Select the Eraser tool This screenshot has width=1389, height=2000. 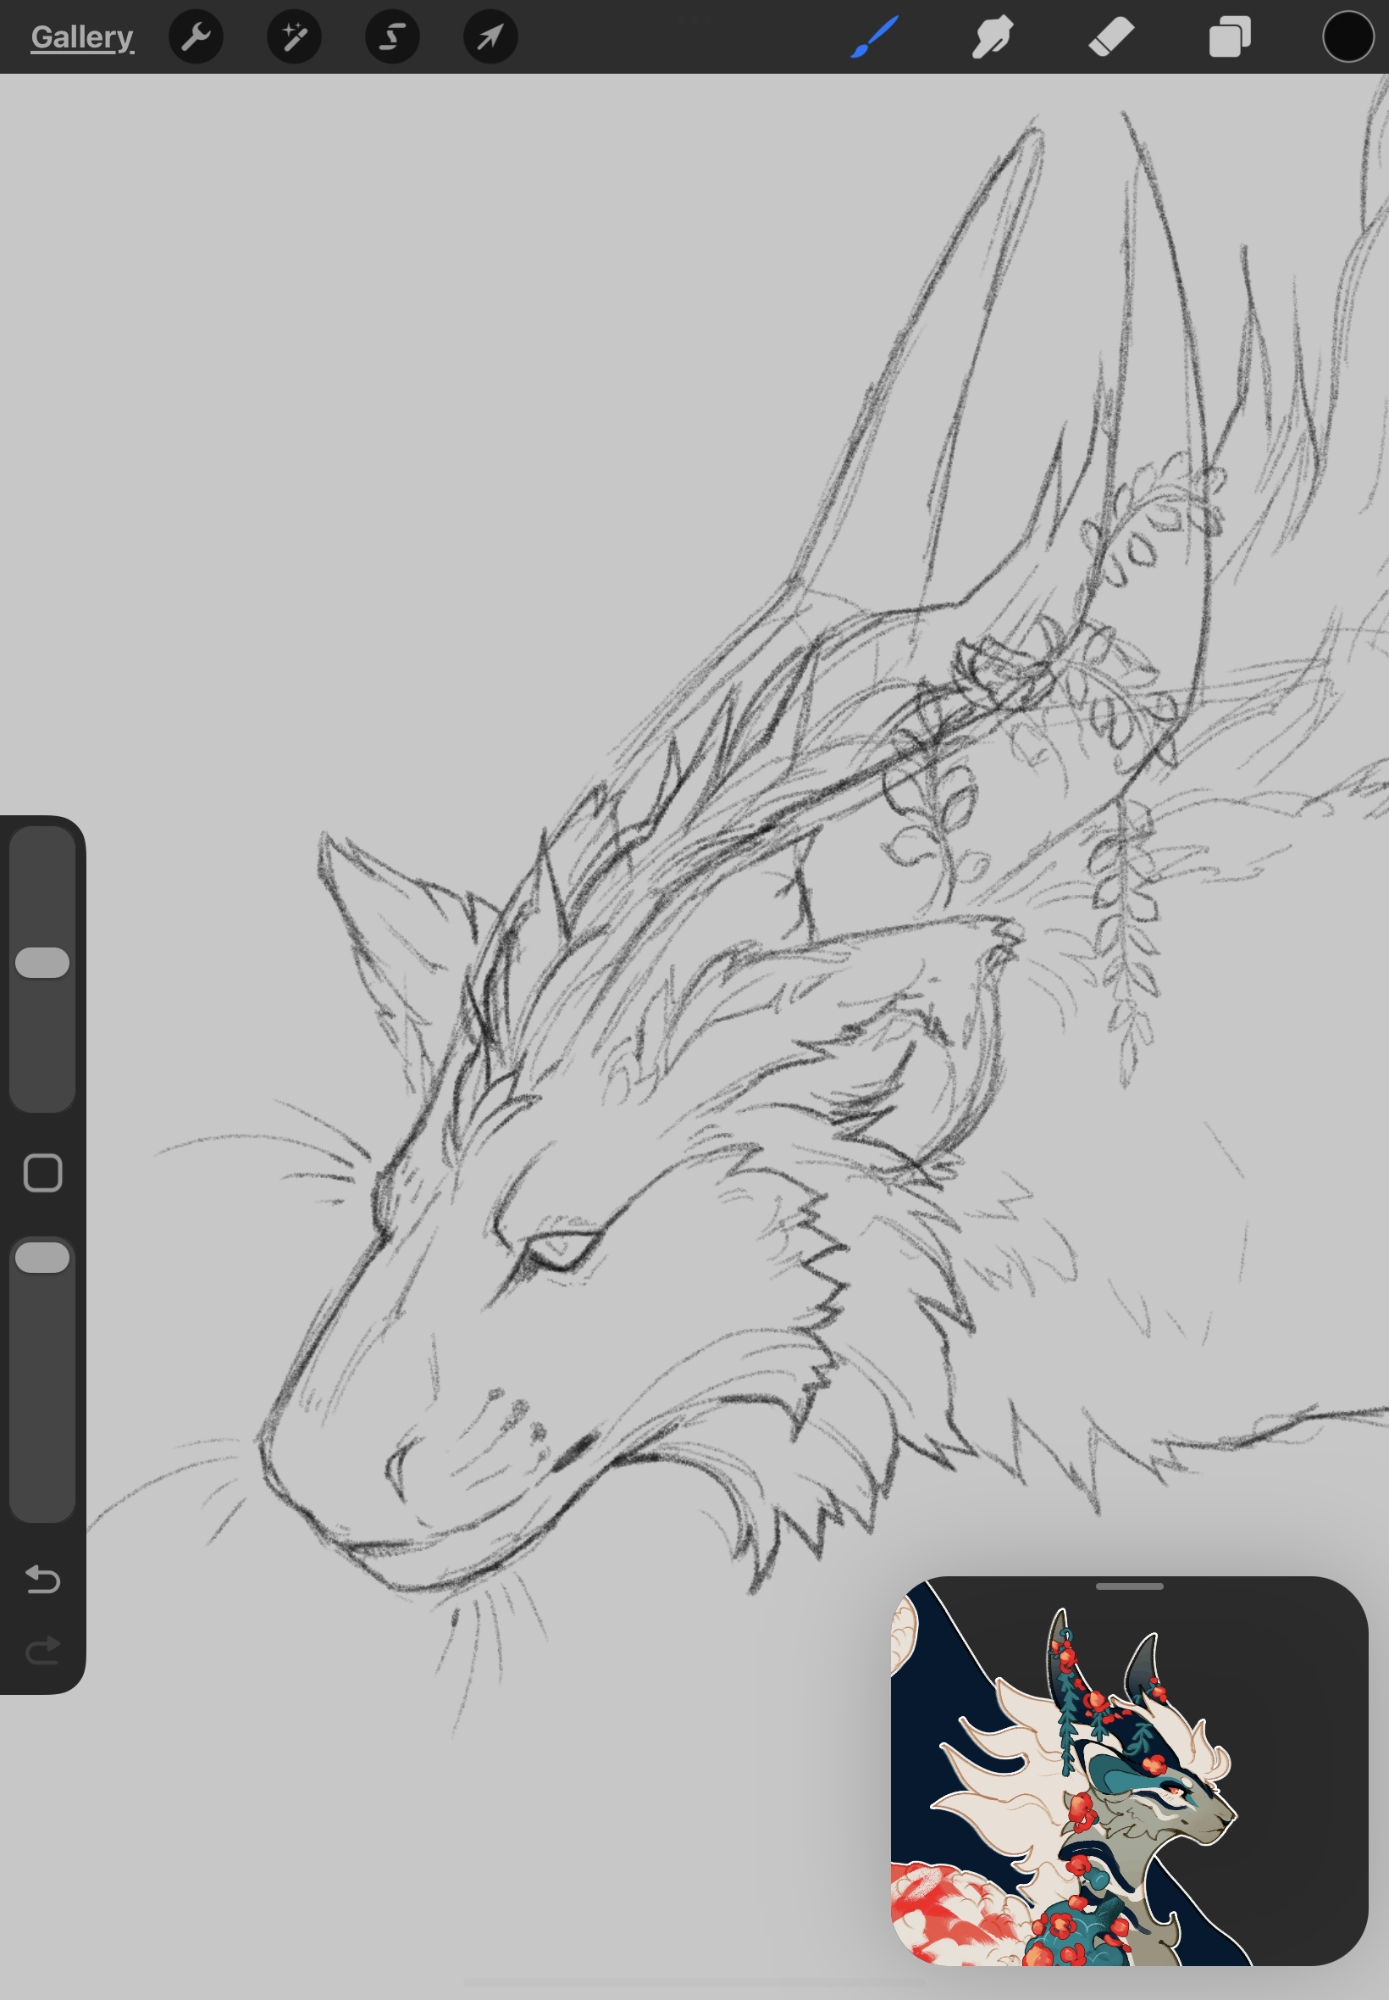[x=1111, y=38]
